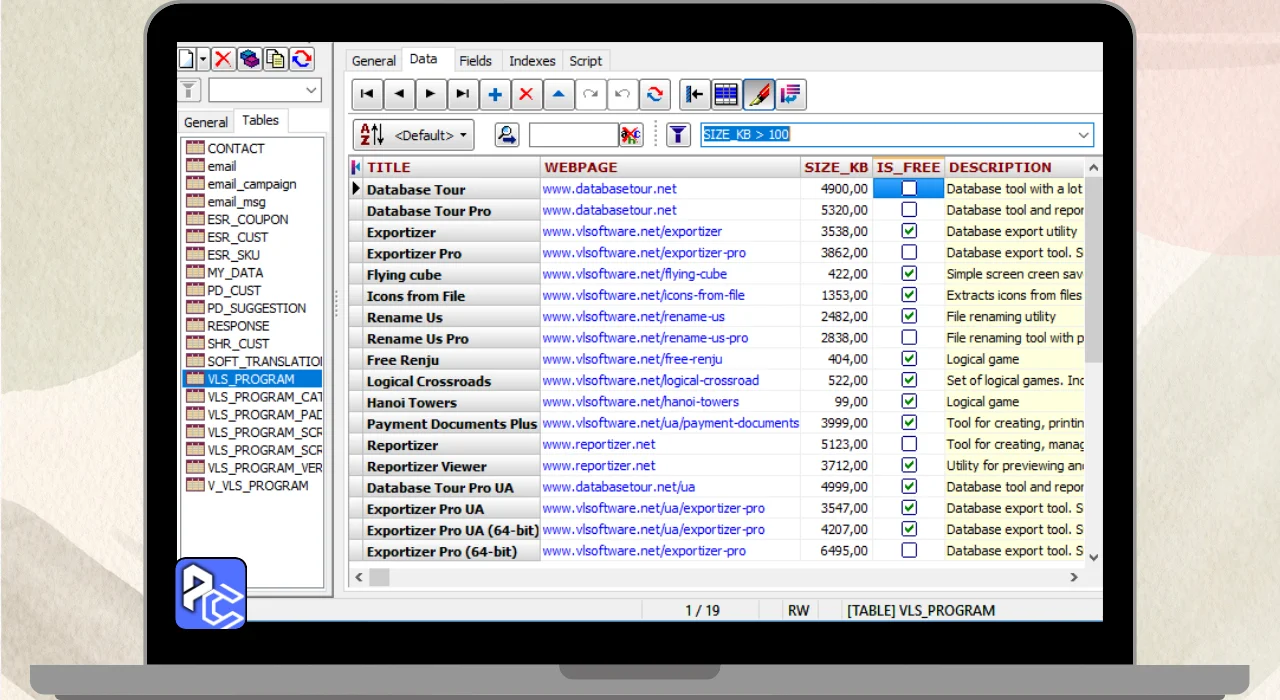This screenshot has height=700, width=1280.
Task: Open the www.reportizer.net link for Reportizer Viewer
Action: coord(599,466)
